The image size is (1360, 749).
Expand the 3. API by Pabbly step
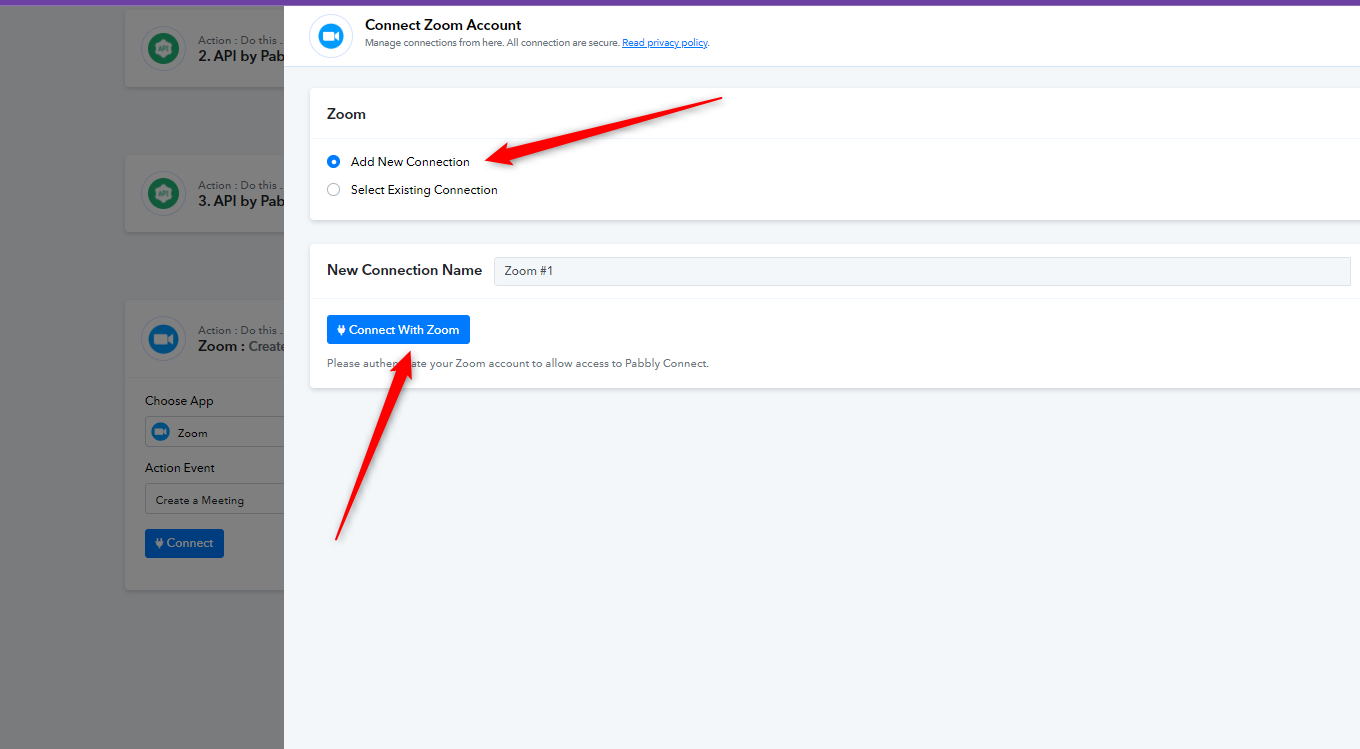[205, 193]
